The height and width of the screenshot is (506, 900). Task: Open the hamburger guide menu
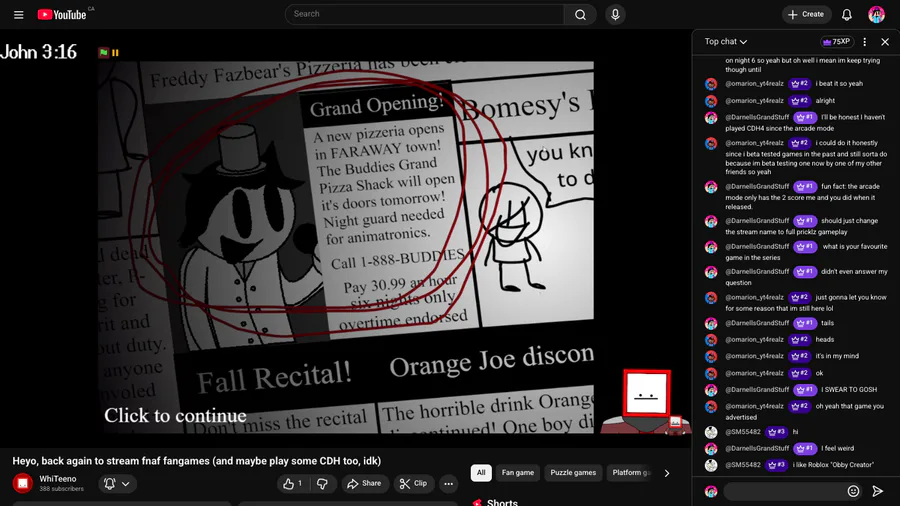pos(18,15)
